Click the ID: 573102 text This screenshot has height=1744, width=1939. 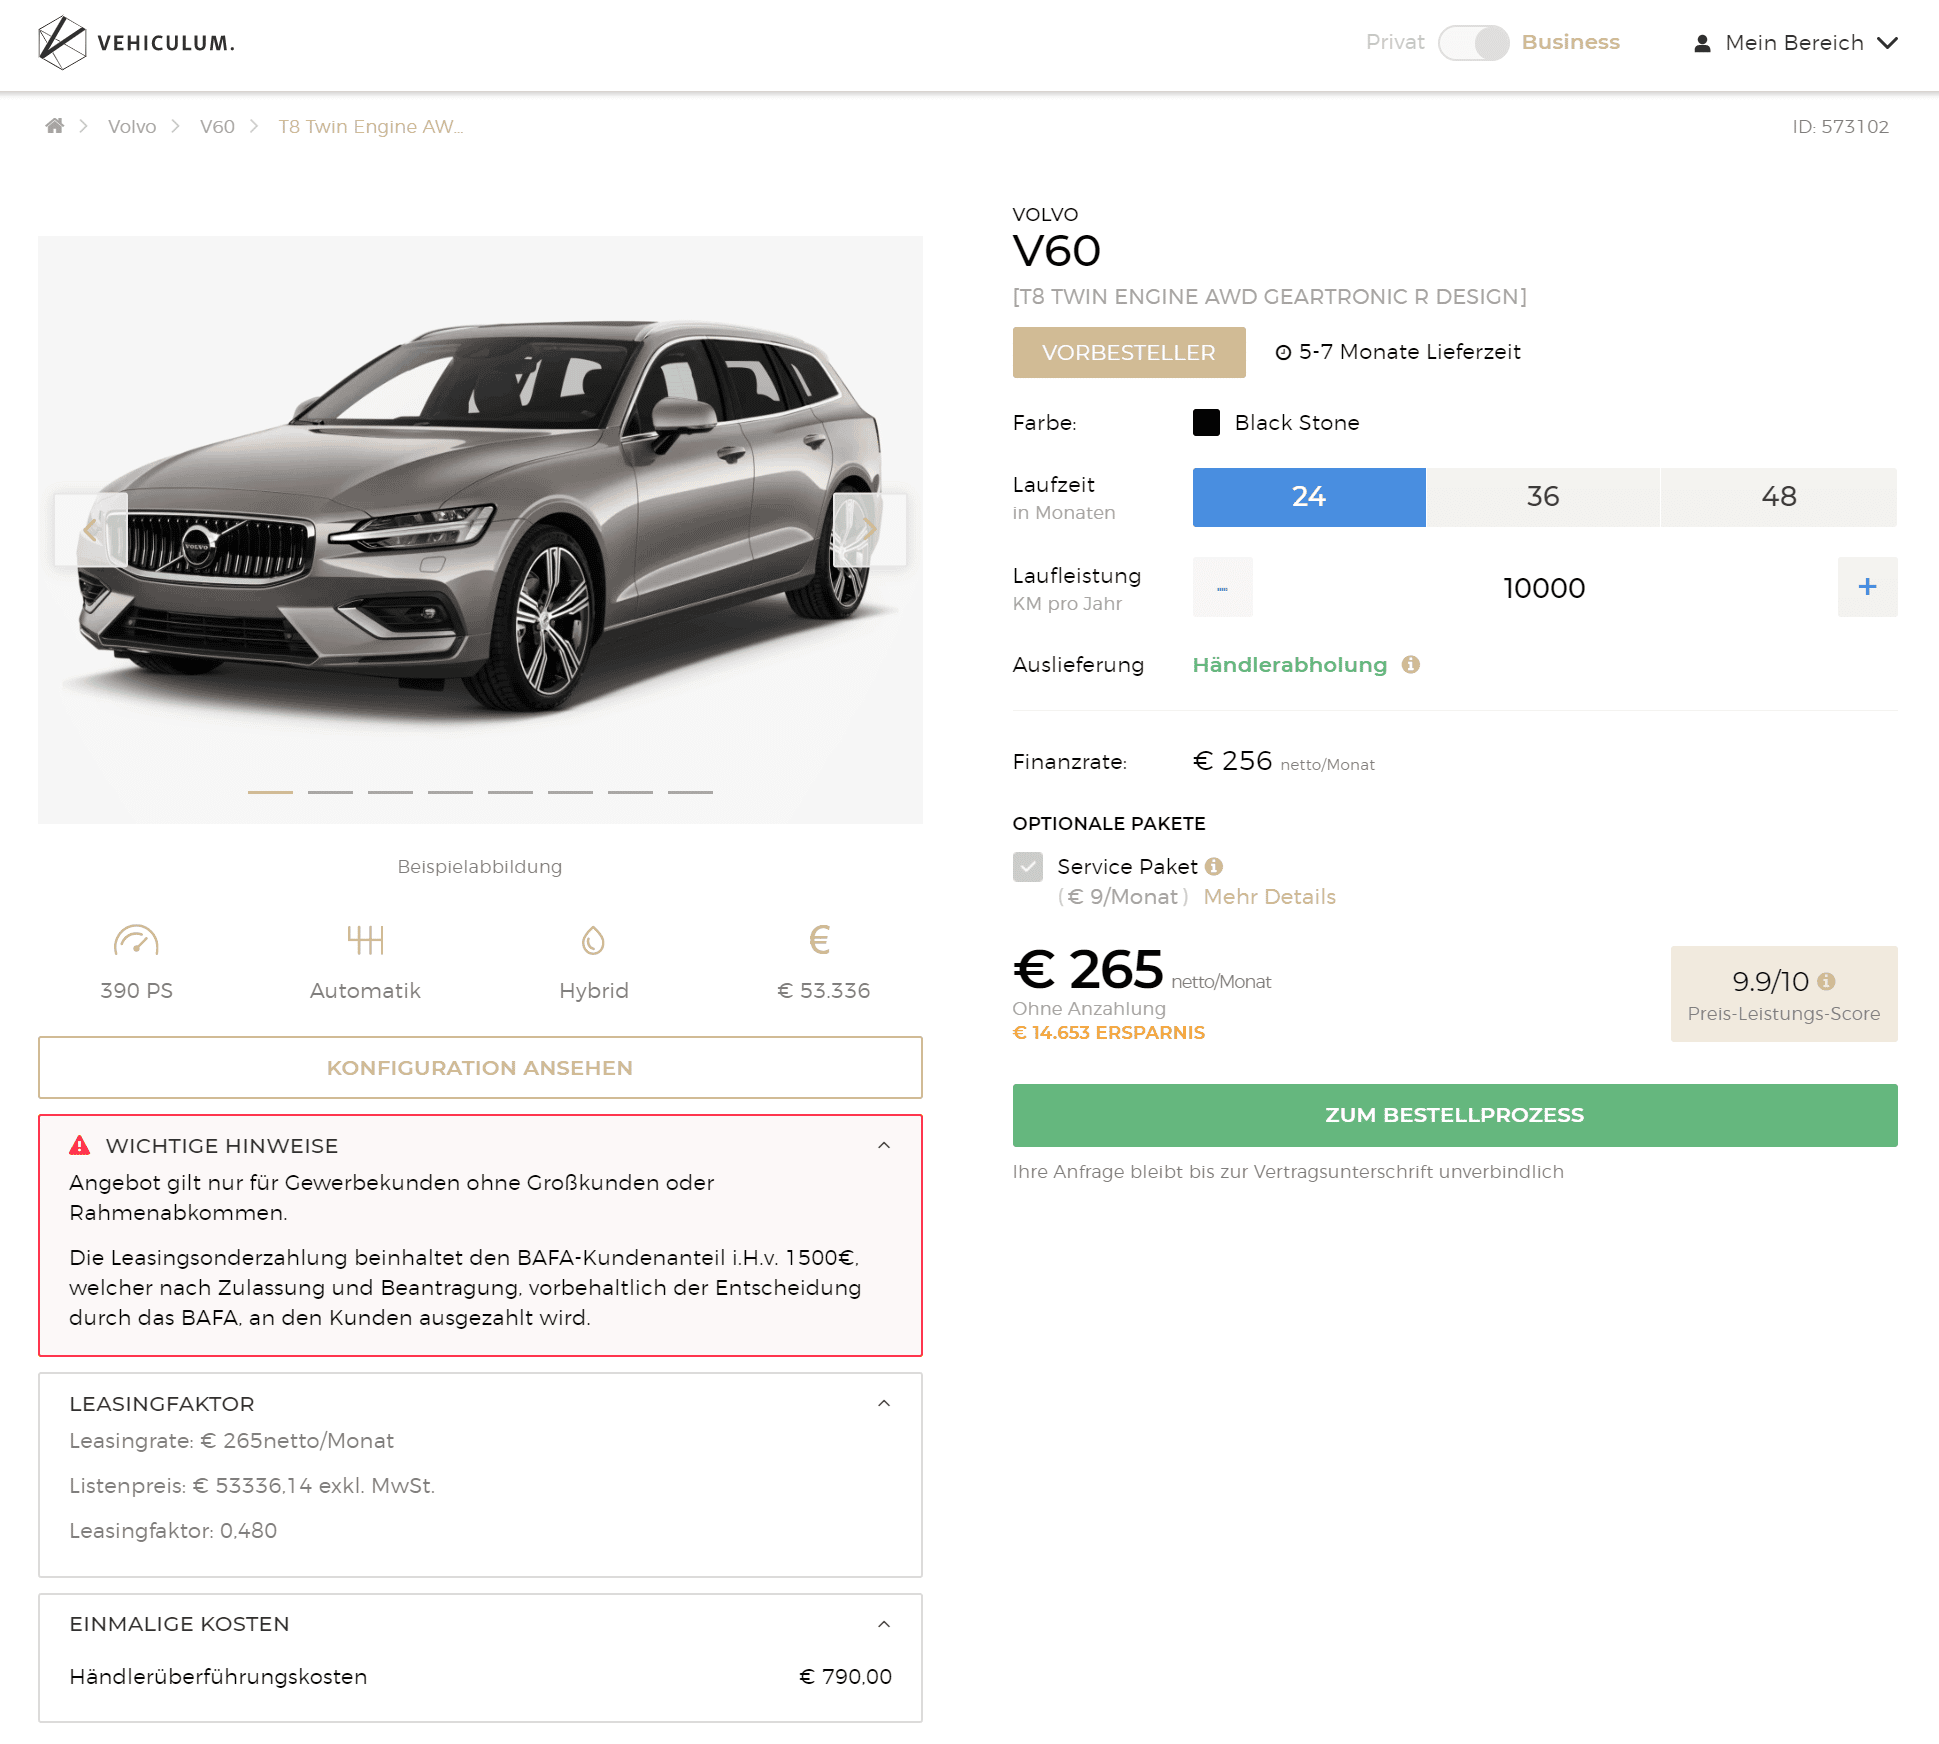pyautogui.click(x=1840, y=126)
